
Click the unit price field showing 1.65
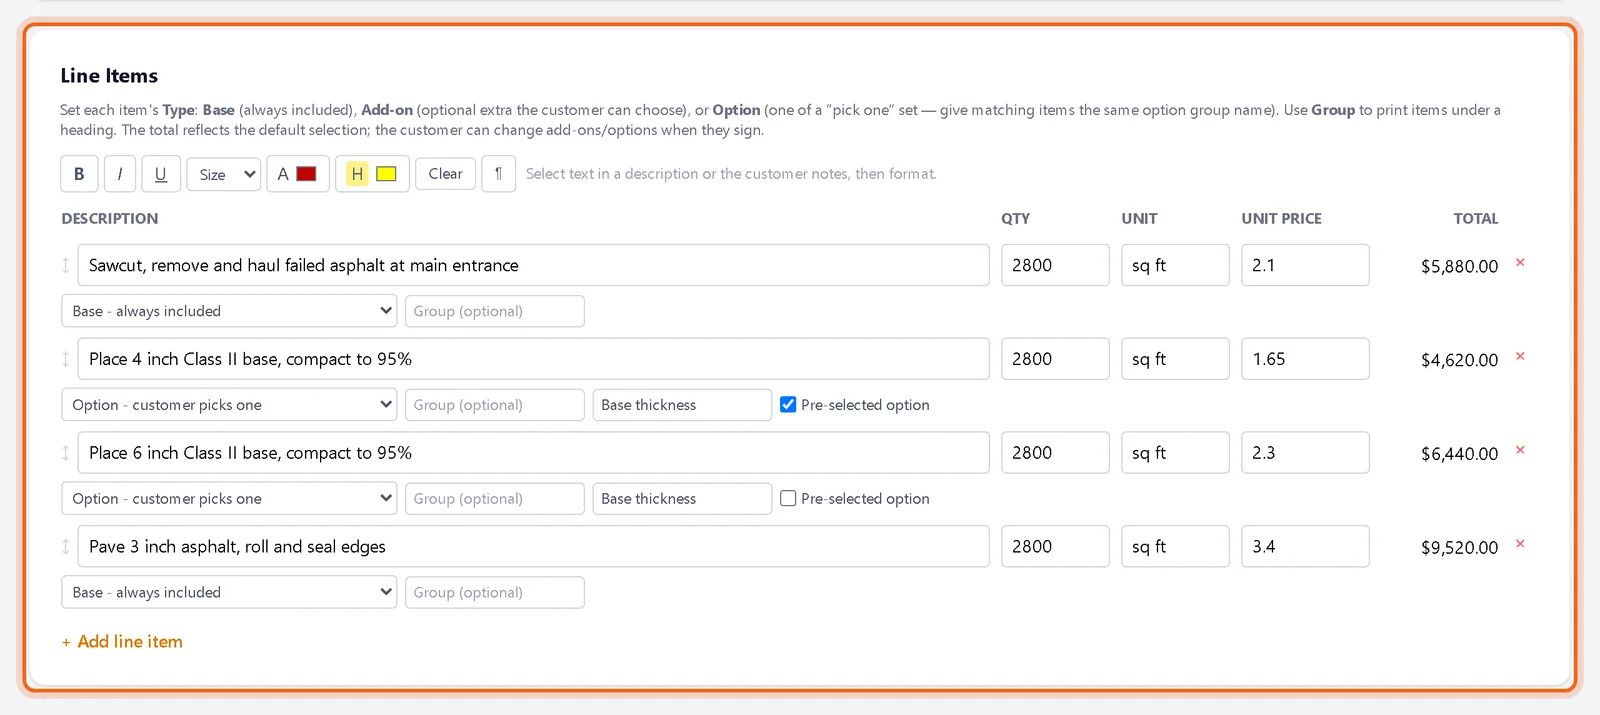[x=1305, y=359]
